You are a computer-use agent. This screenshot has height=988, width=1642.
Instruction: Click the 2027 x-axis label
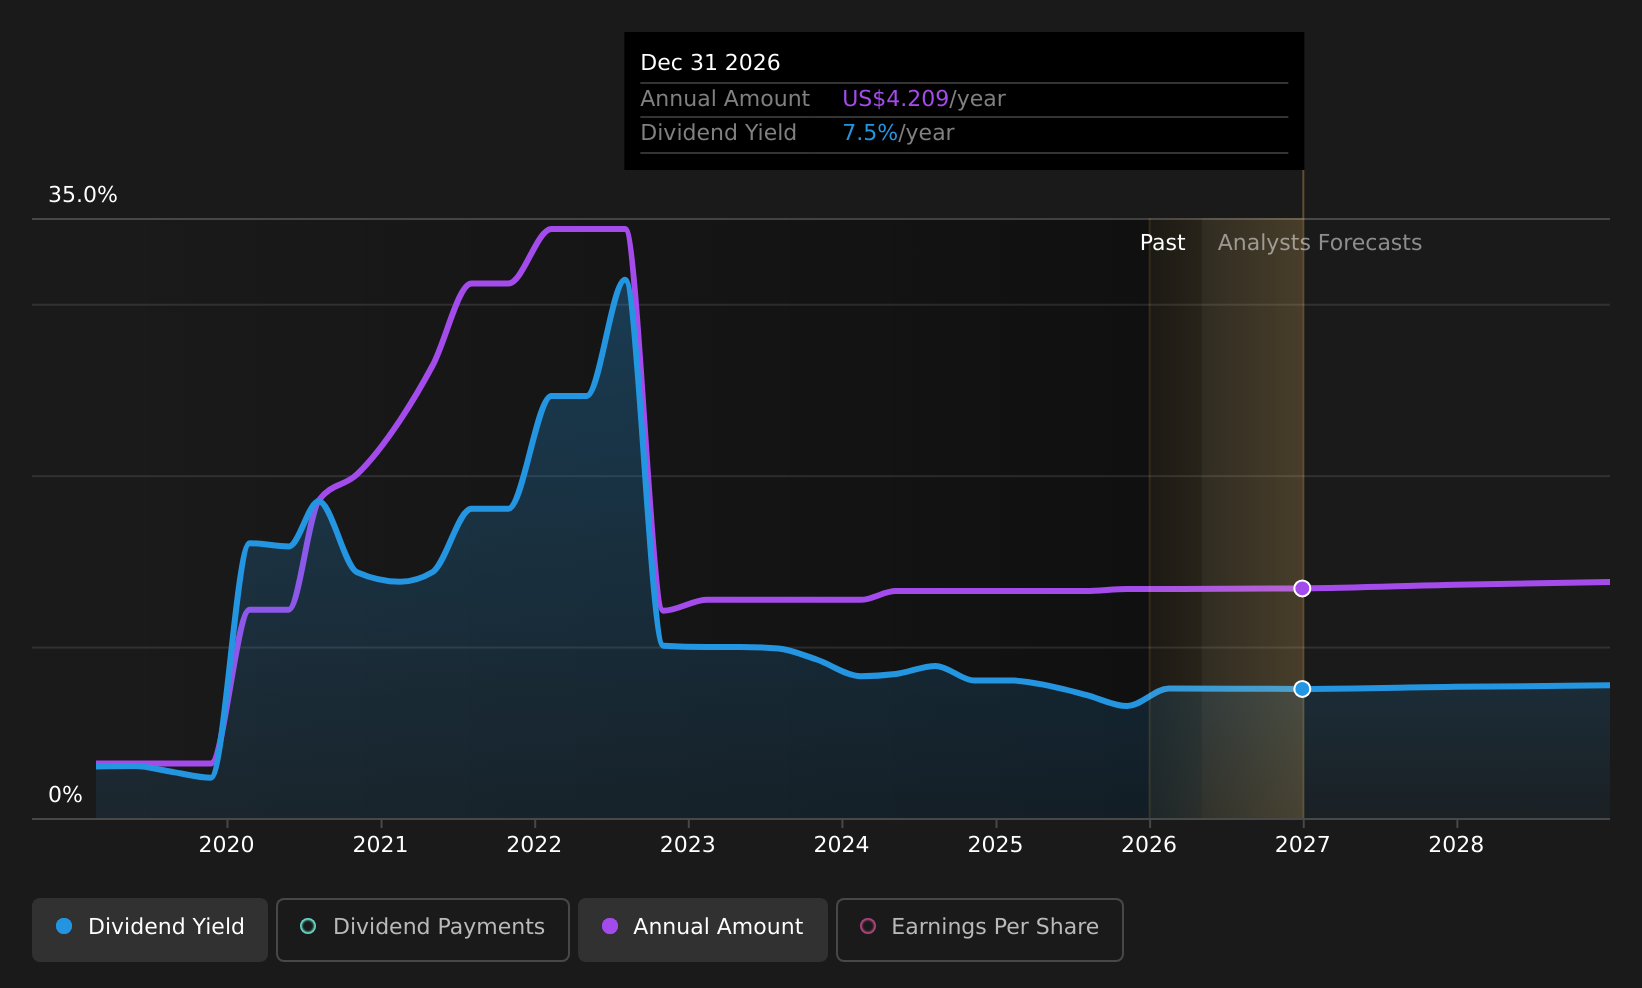[x=1303, y=845]
